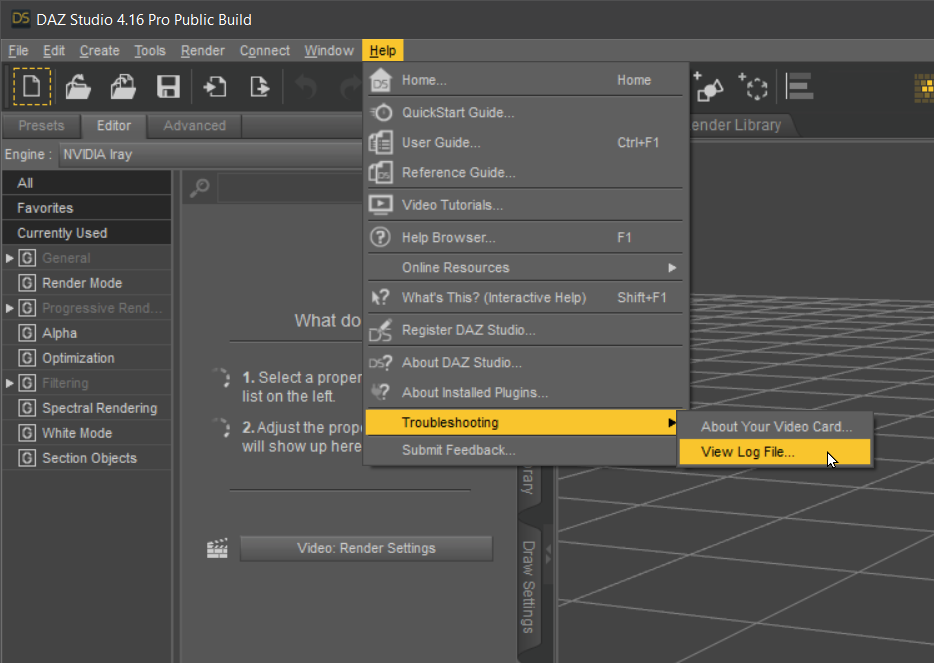This screenshot has width=934, height=663.
Task: Choose Submit Feedback menu entry
Action: (x=522, y=450)
